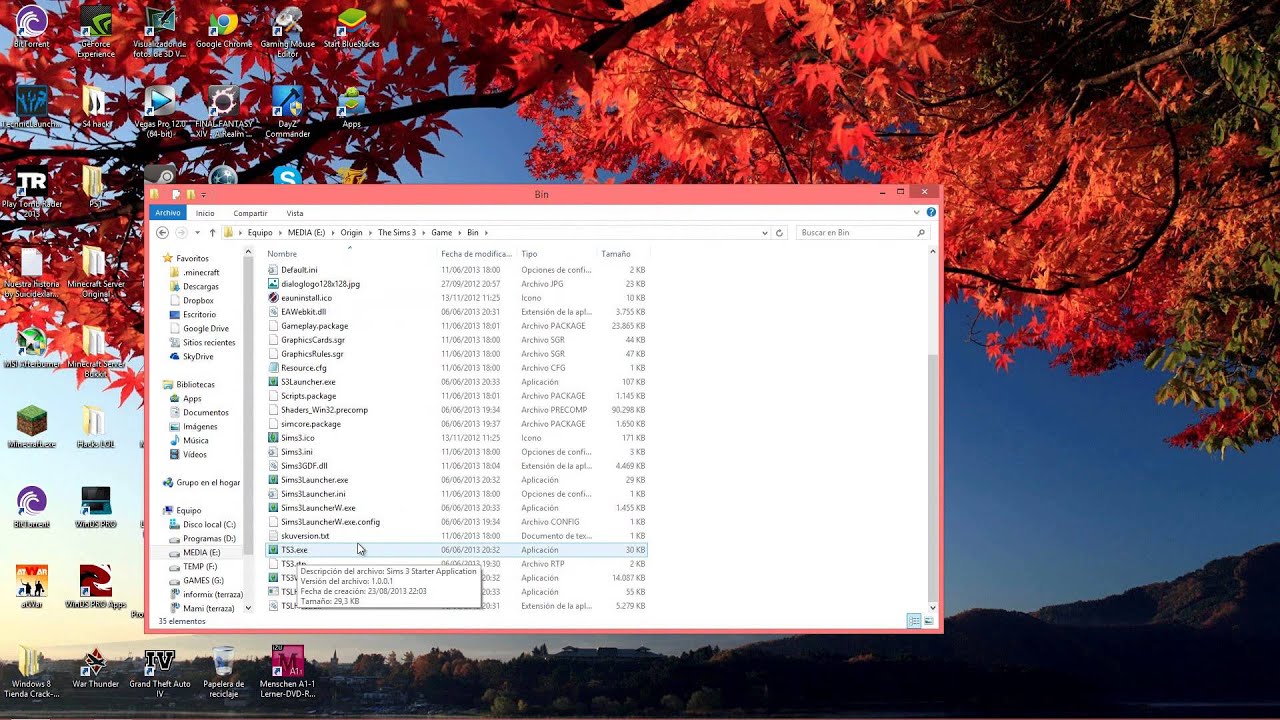The width and height of the screenshot is (1280, 720).
Task: Open the Archivo menu tab
Action: point(168,213)
